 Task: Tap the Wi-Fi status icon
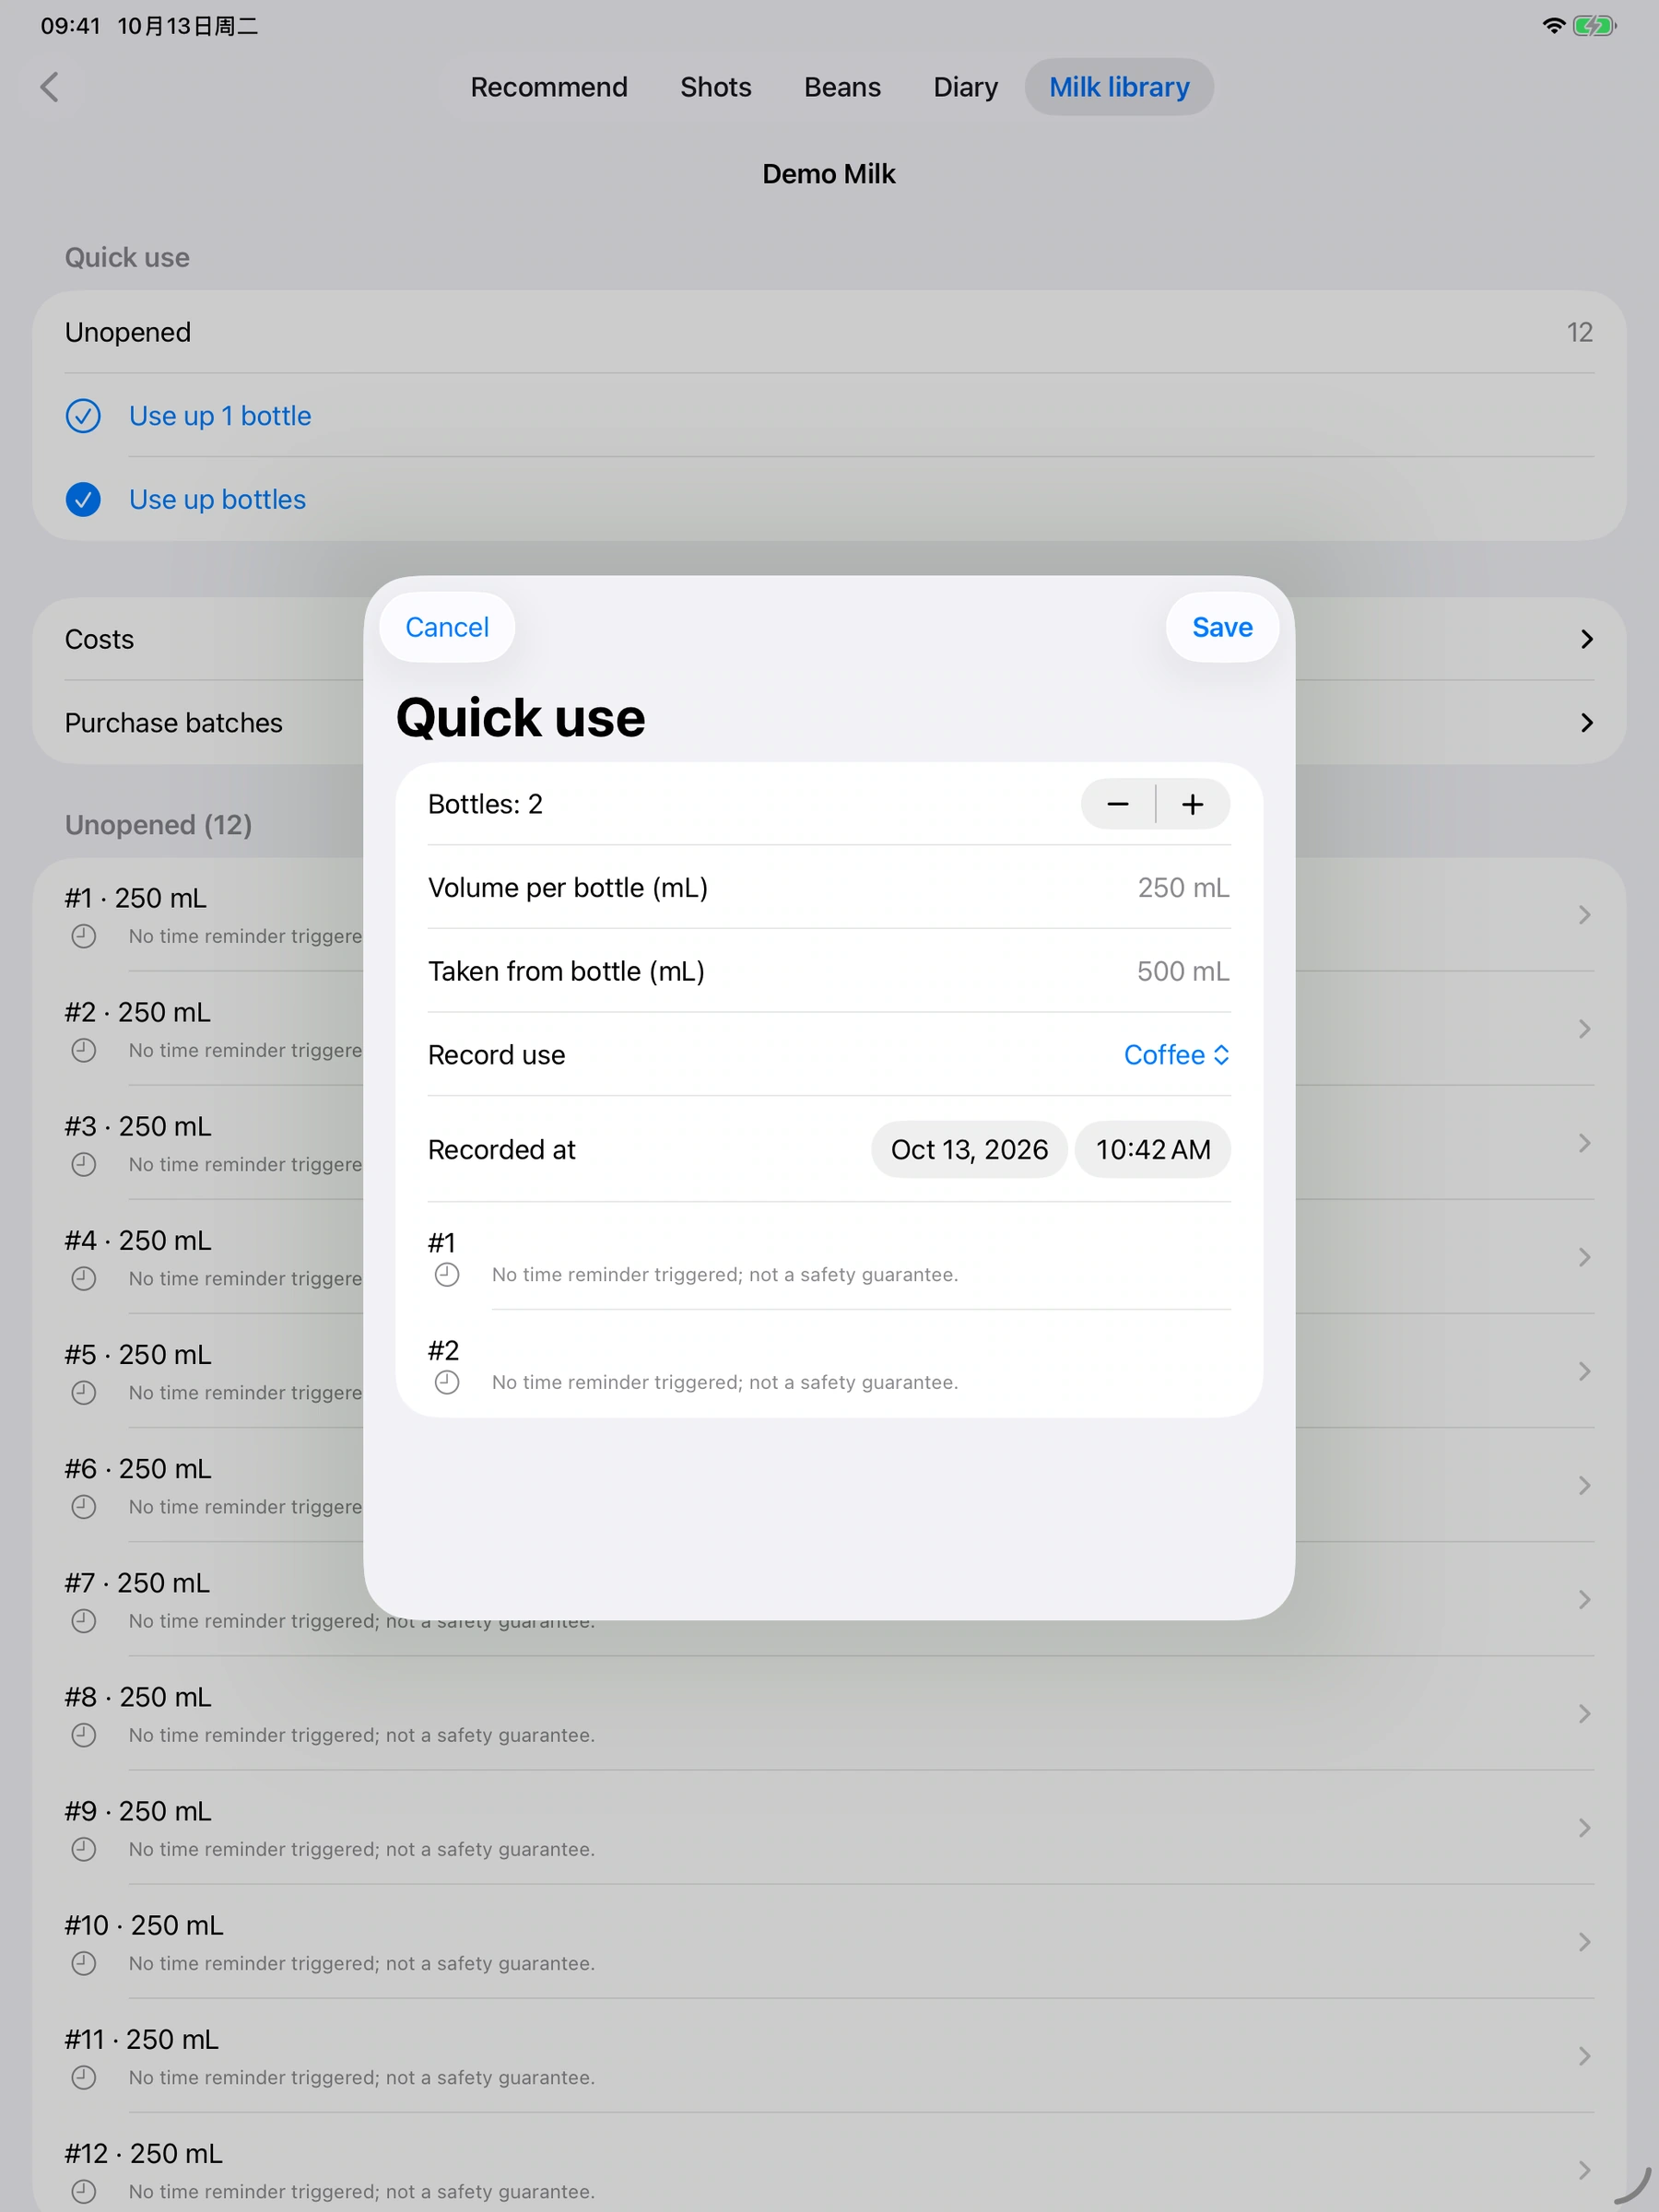[x=1553, y=26]
